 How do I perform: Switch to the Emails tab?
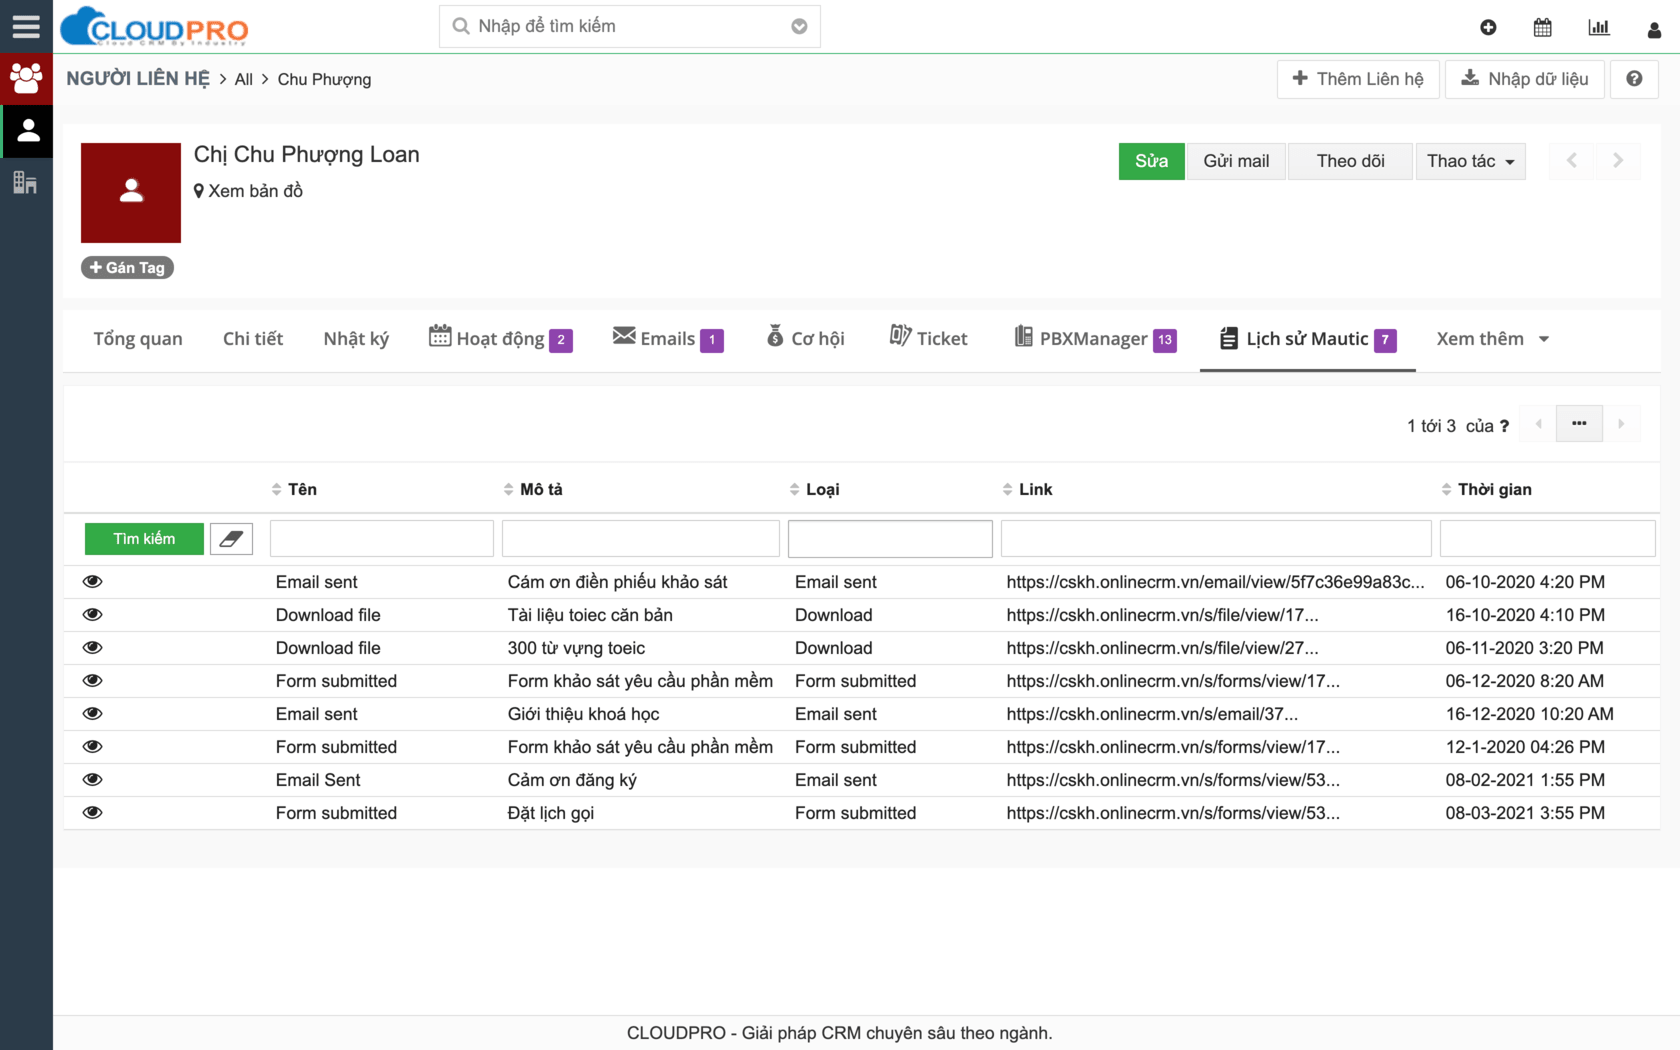(667, 339)
